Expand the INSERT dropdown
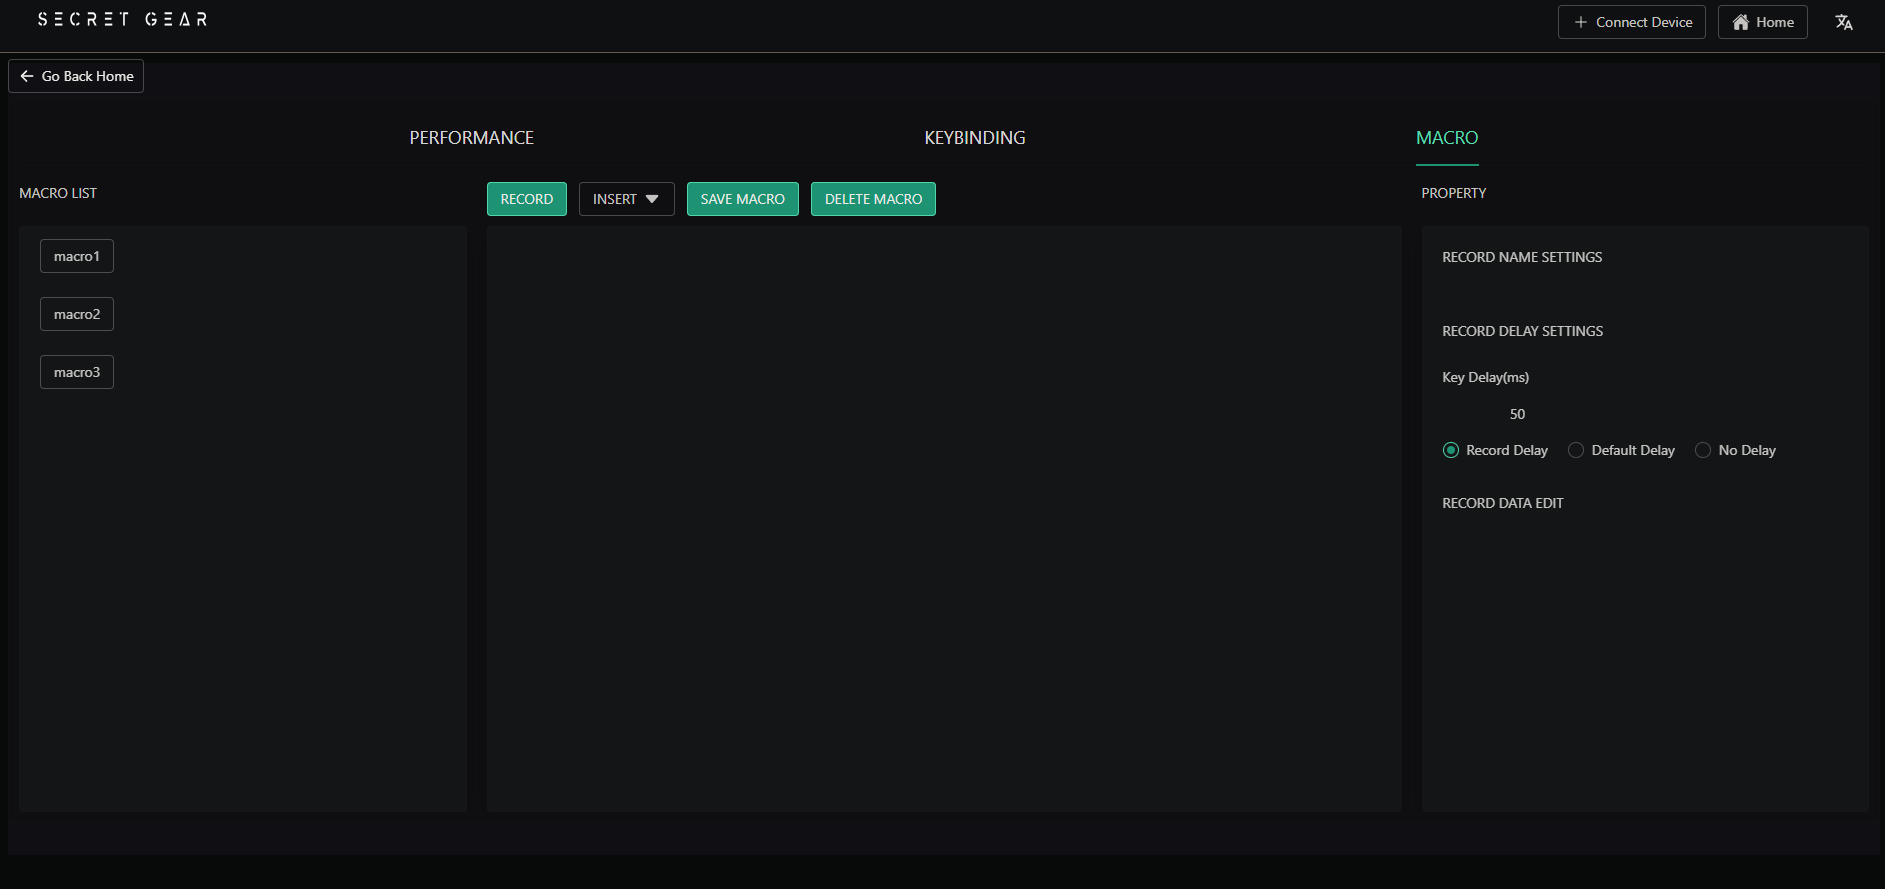 tap(626, 199)
